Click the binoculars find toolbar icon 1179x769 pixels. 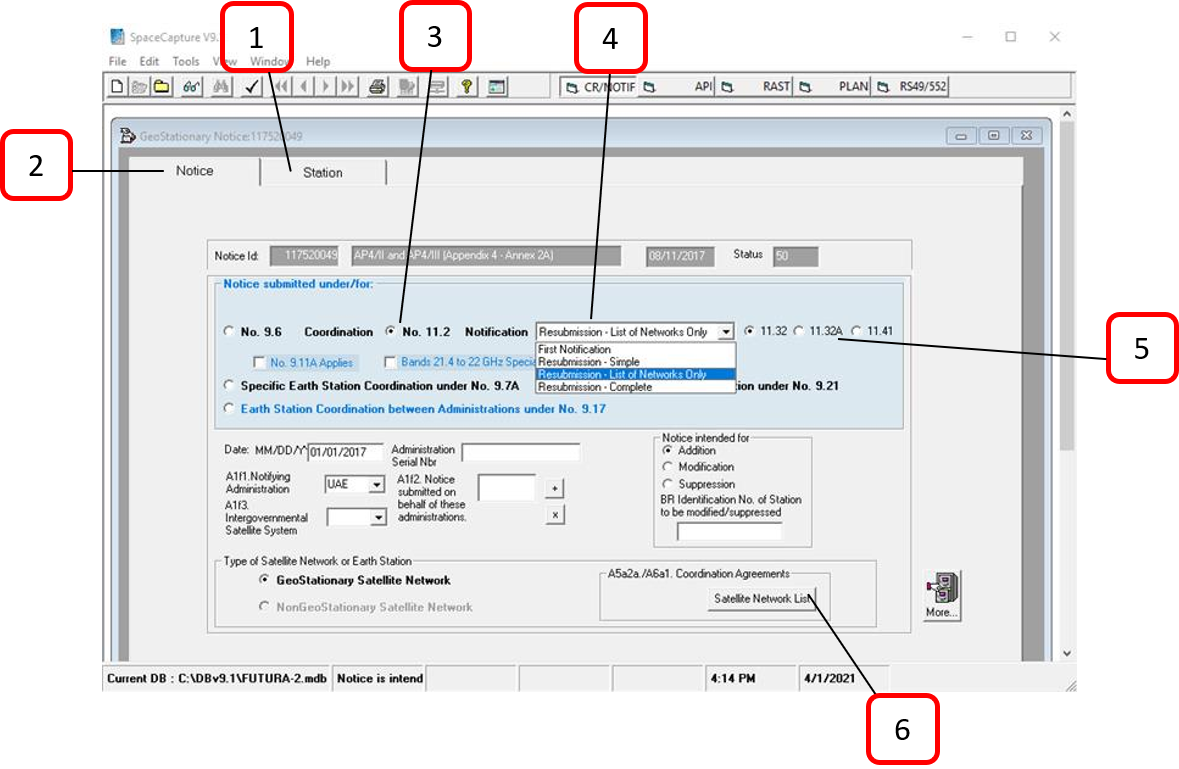[220, 86]
